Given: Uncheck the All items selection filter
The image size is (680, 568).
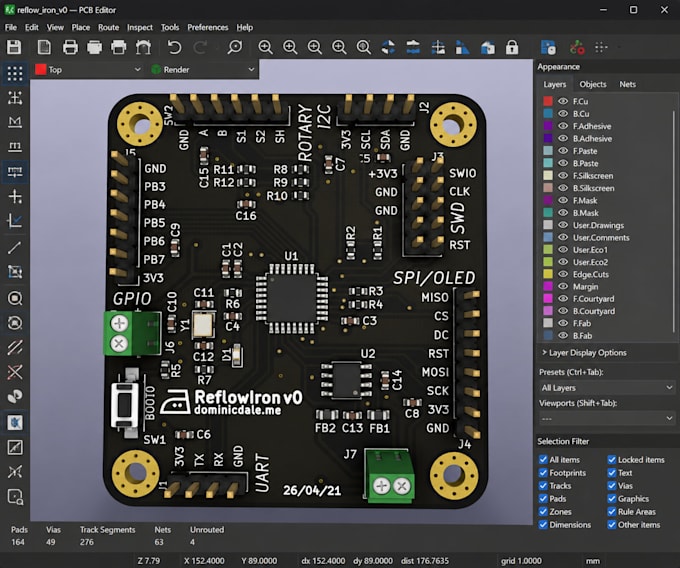Looking at the screenshot, I should [x=543, y=459].
